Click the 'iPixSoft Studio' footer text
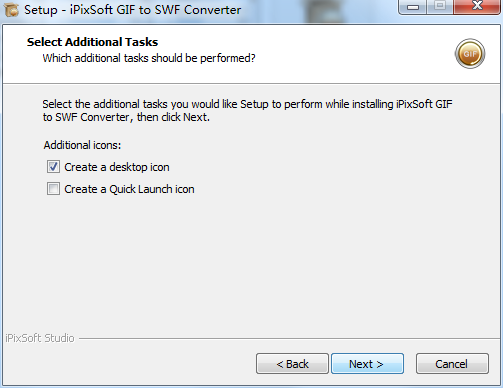503x388 pixels. [x=40, y=338]
